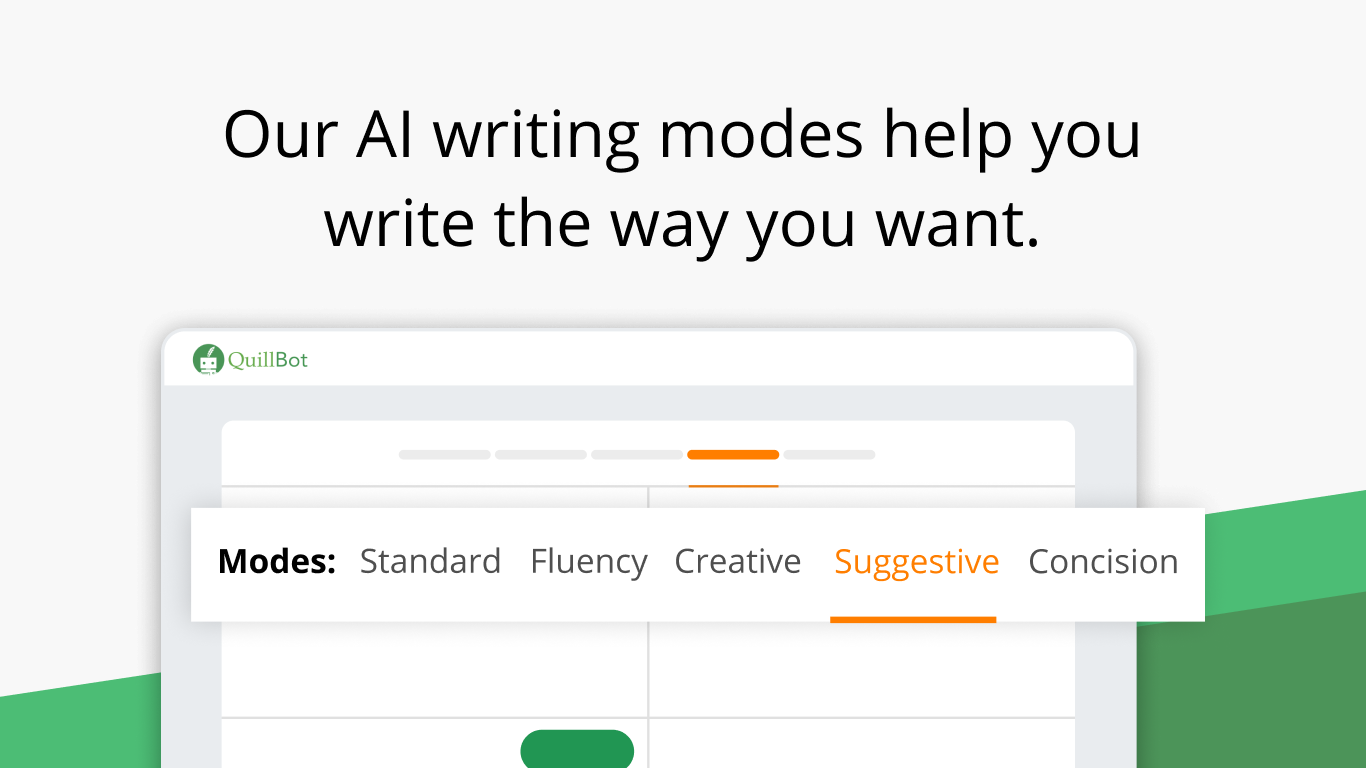1366x768 pixels.
Task: Click the empty right output pane
Action: click(x=862, y=668)
